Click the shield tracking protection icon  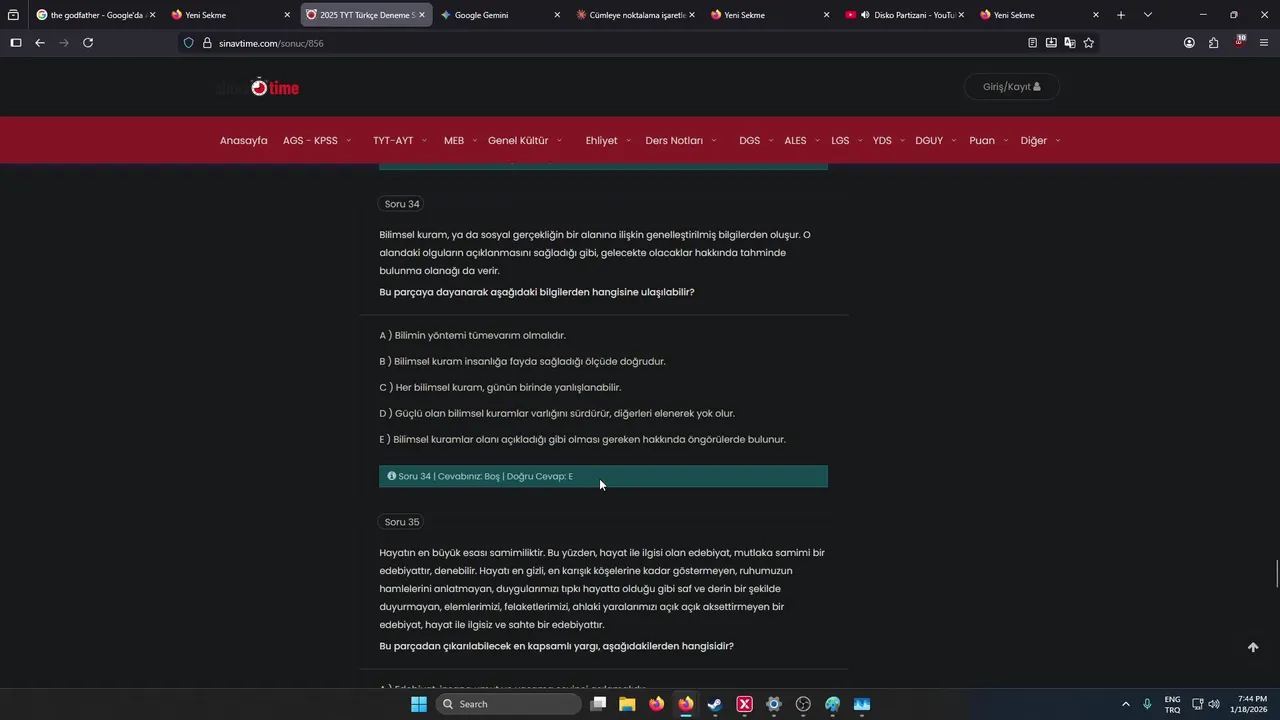pyautogui.click(x=188, y=43)
